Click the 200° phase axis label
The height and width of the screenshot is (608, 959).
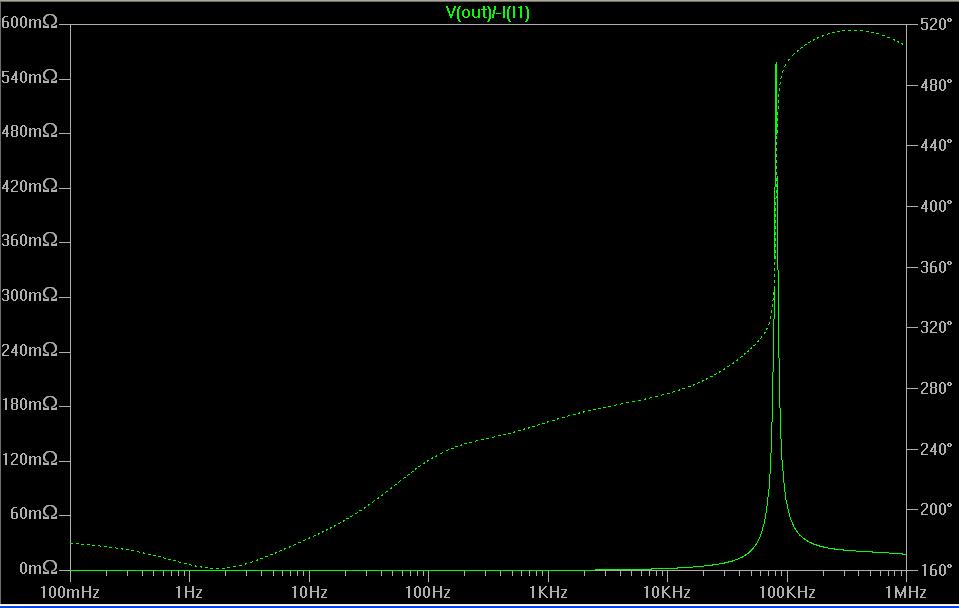[936, 509]
